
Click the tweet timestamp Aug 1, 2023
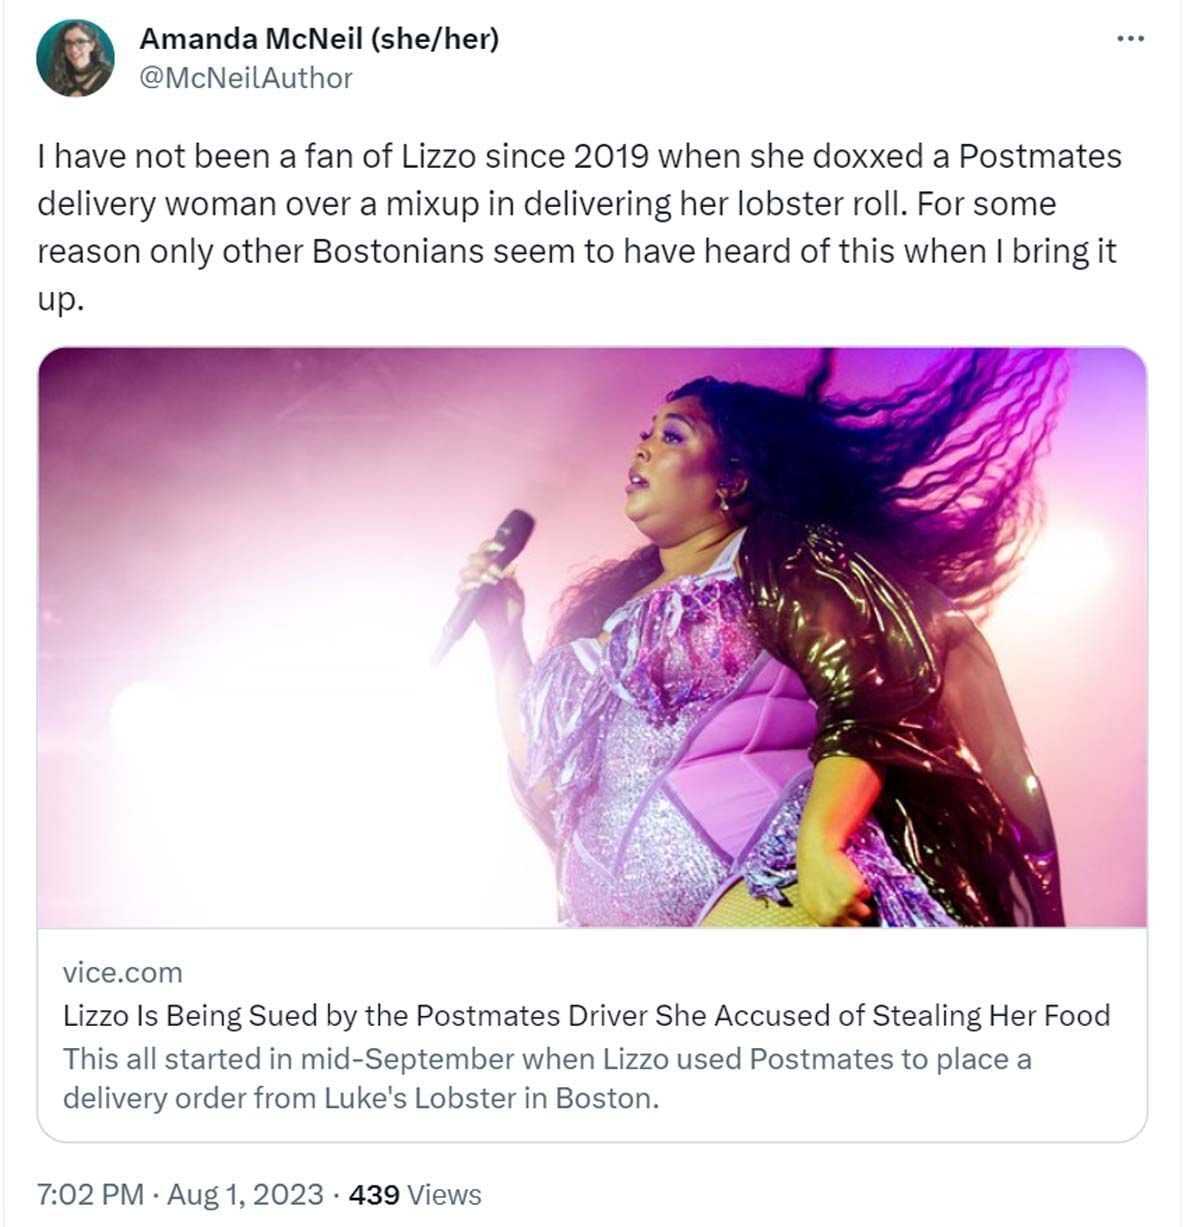pos(247,1194)
